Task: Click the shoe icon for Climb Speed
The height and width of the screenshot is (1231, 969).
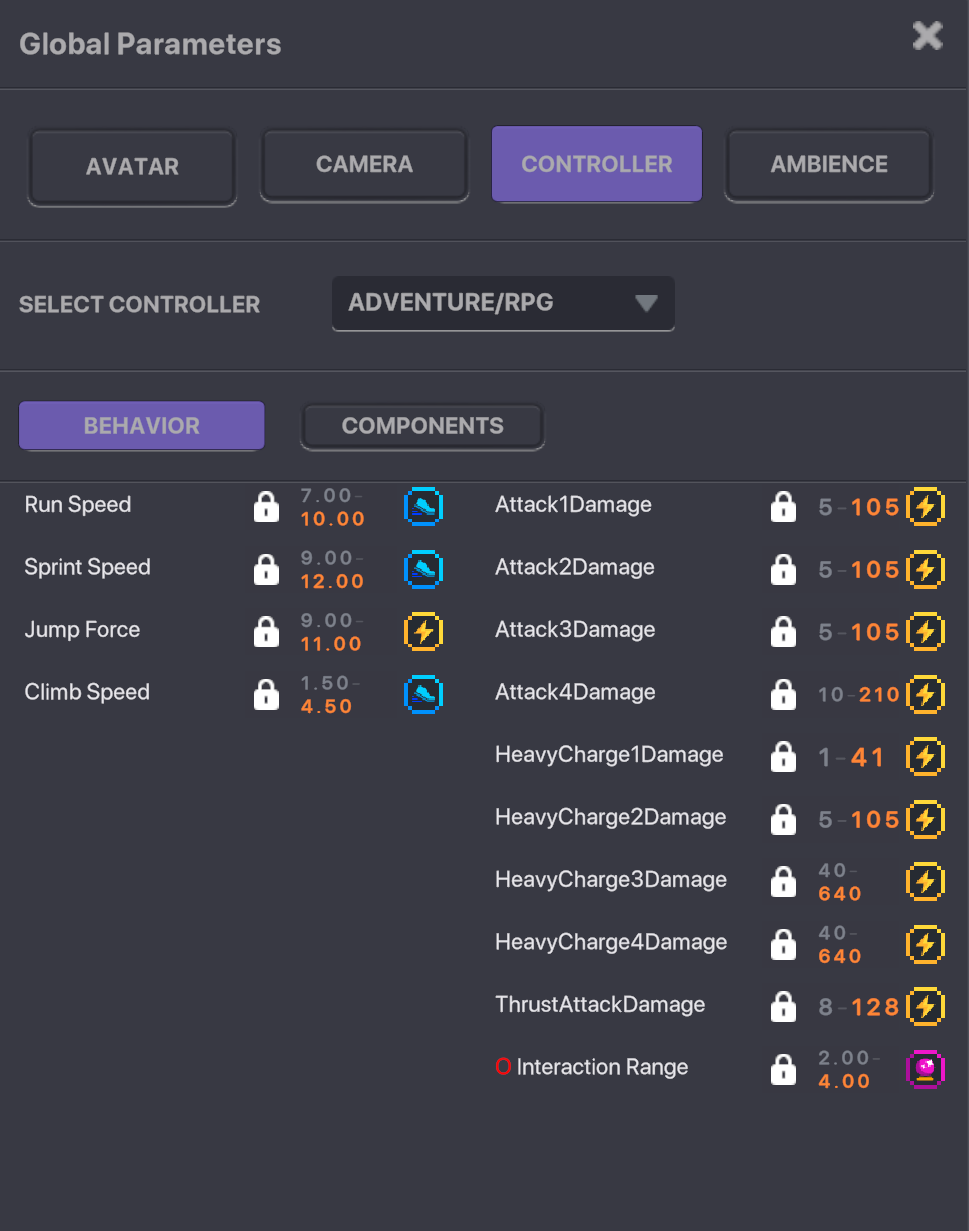Action: pyautogui.click(x=423, y=695)
